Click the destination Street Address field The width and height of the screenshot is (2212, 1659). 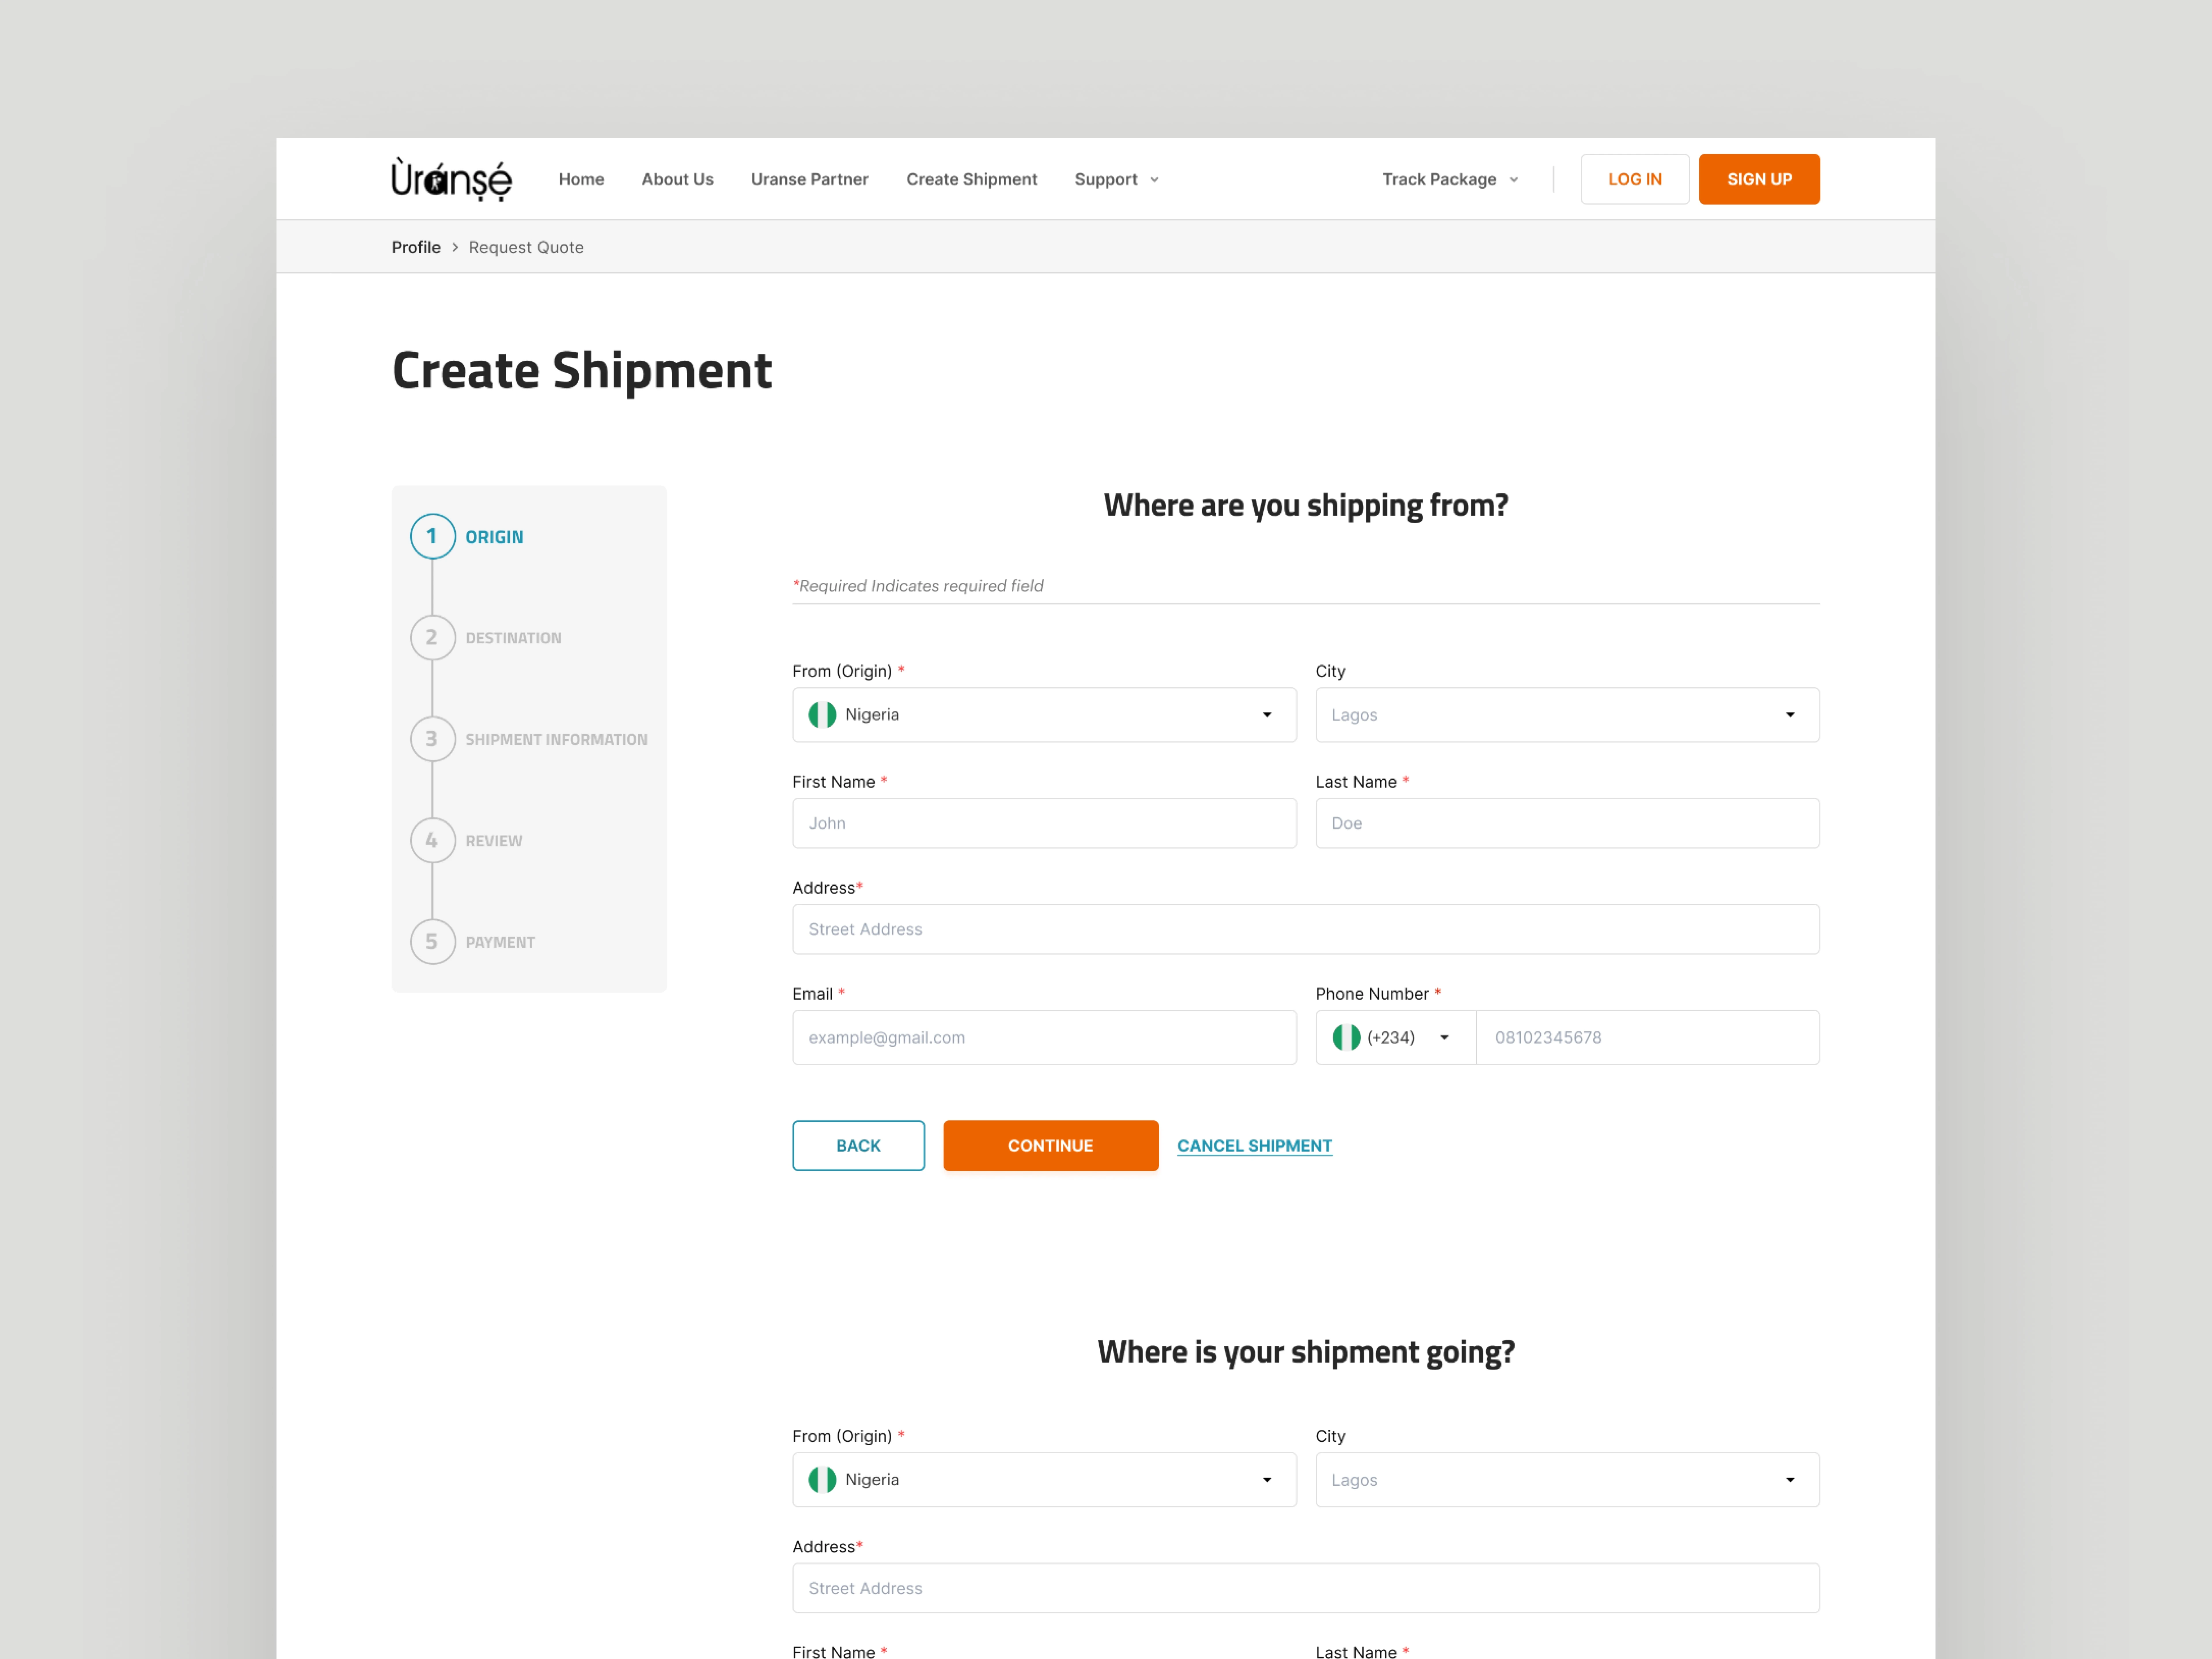click(1306, 1588)
